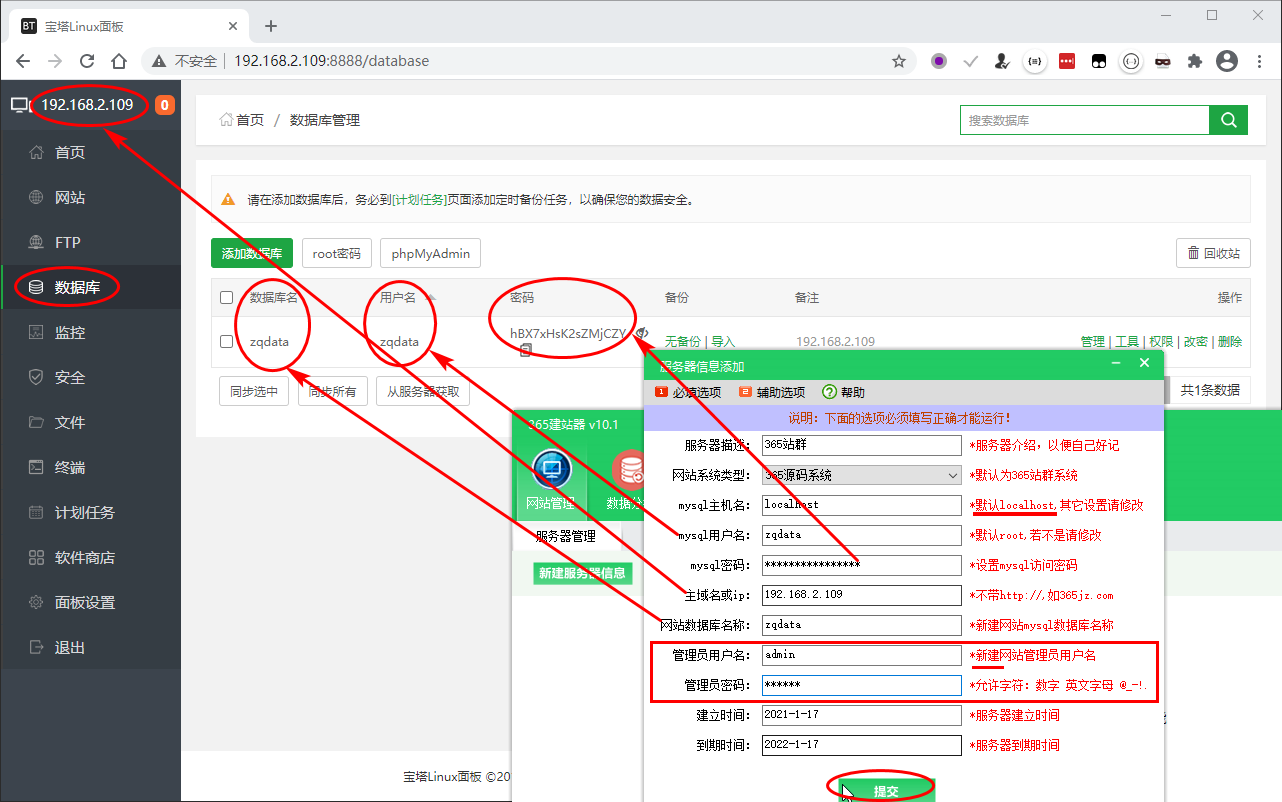This screenshot has height=802, width=1282.
Task: Toggle the select-all checkbox in the table header
Action: tap(227, 298)
